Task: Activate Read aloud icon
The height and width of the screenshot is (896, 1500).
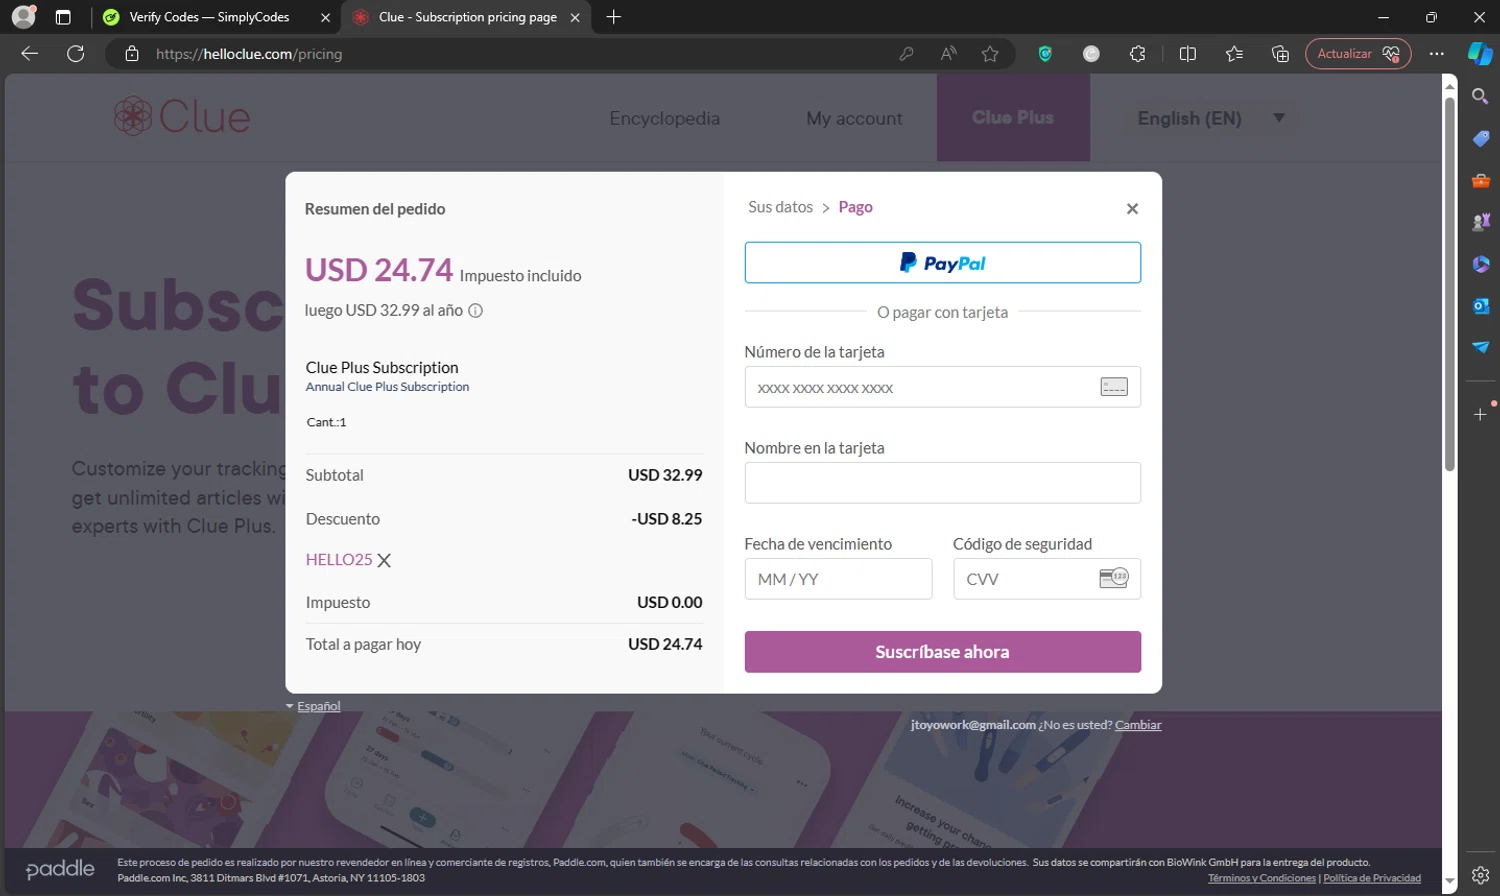Action: point(948,54)
